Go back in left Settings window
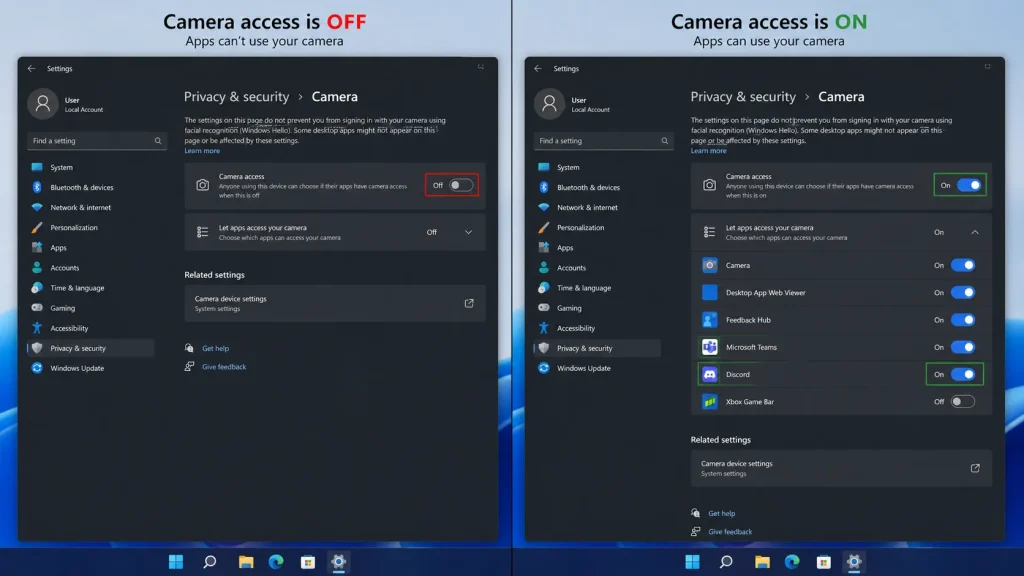 point(31,69)
